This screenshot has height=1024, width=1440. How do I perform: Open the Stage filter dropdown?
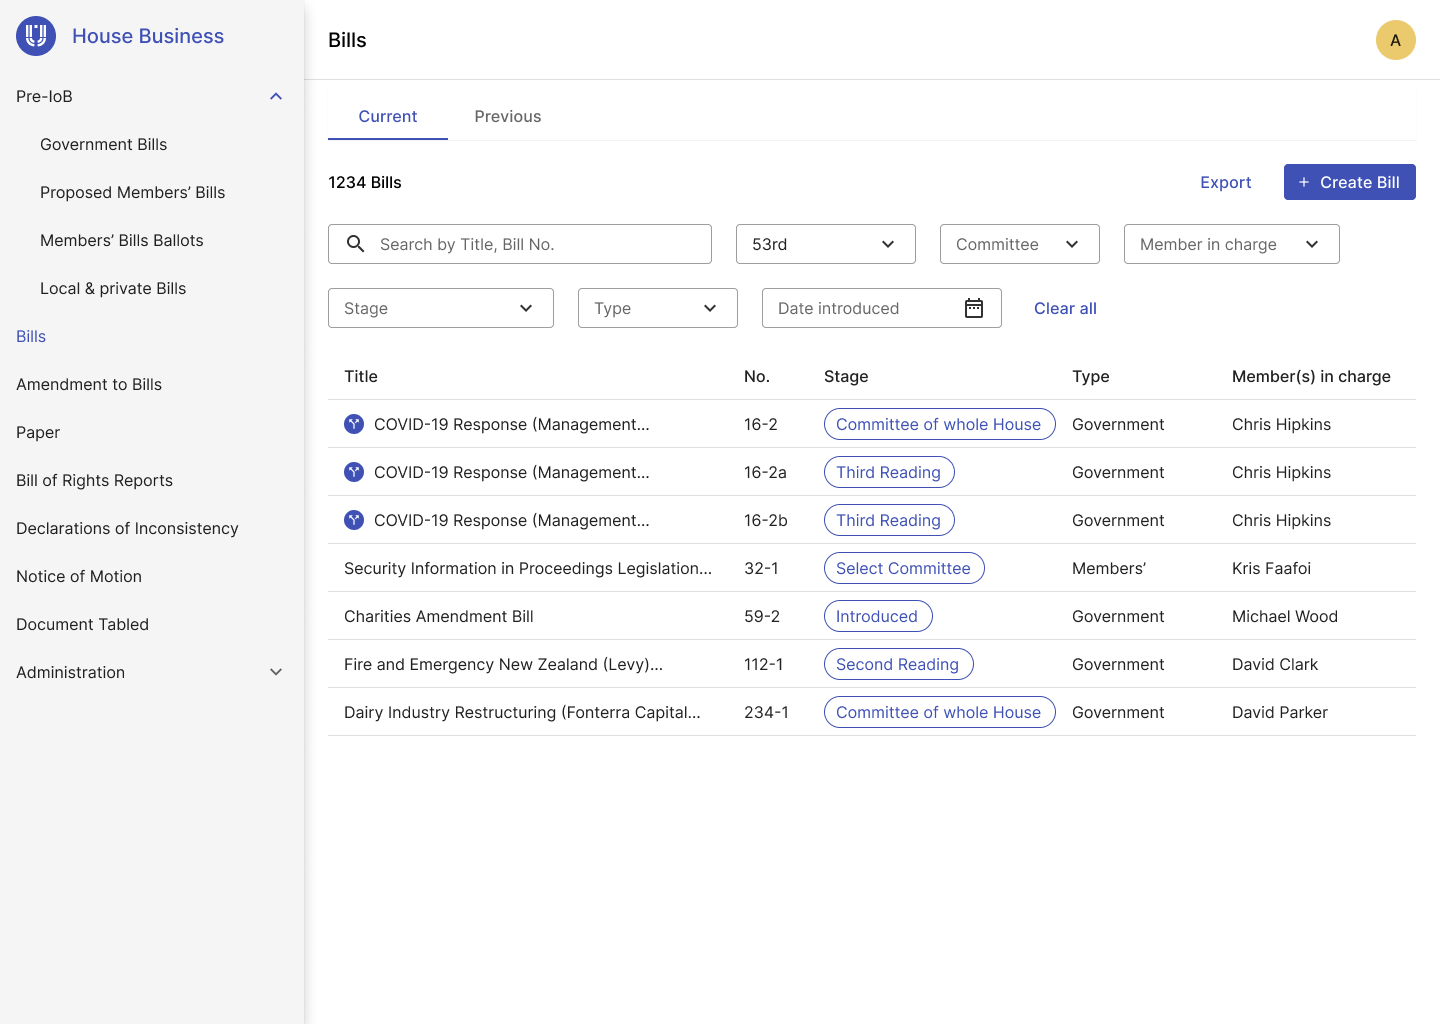point(441,308)
